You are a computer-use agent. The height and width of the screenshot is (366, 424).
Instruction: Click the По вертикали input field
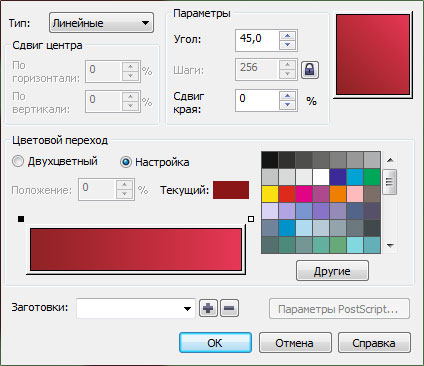coord(104,101)
